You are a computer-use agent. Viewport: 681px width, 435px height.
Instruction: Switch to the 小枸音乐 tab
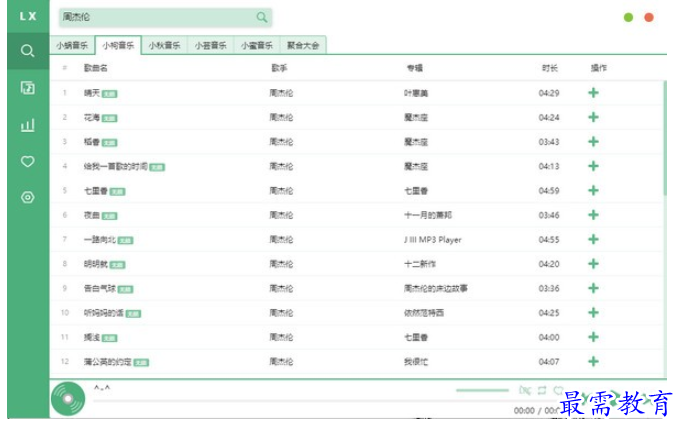pyautogui.click(x=118, y=45)
